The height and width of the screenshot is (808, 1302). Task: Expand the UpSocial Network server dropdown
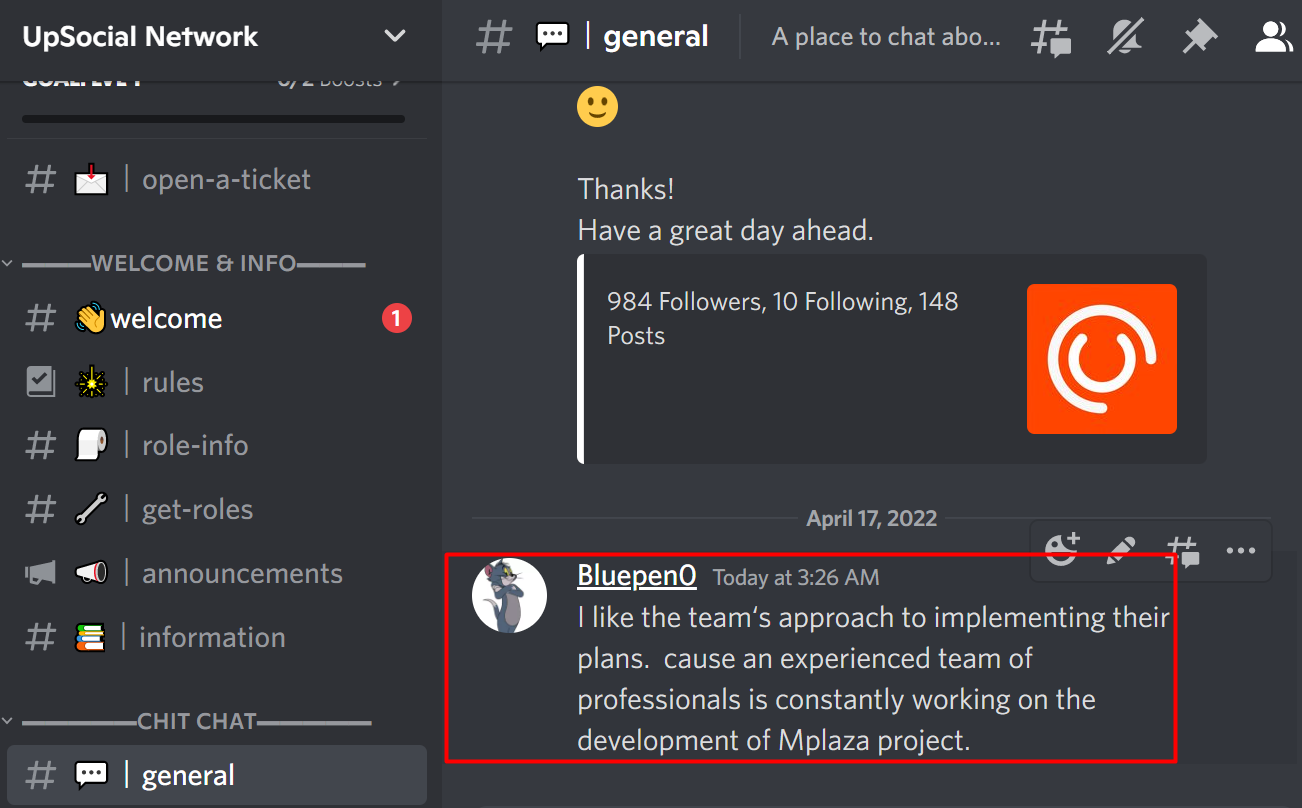[x=395, y=37]
